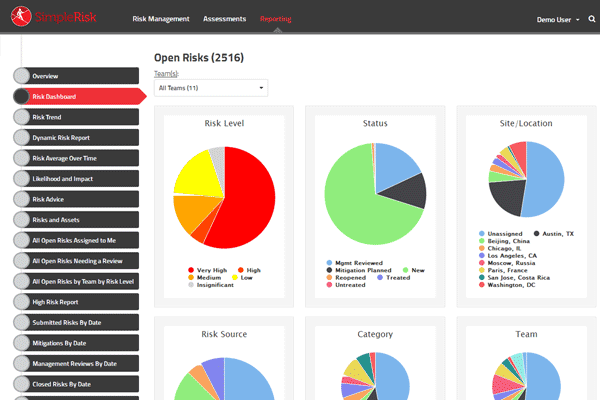Click the red slice of Risk Level pie

point(245,205)
